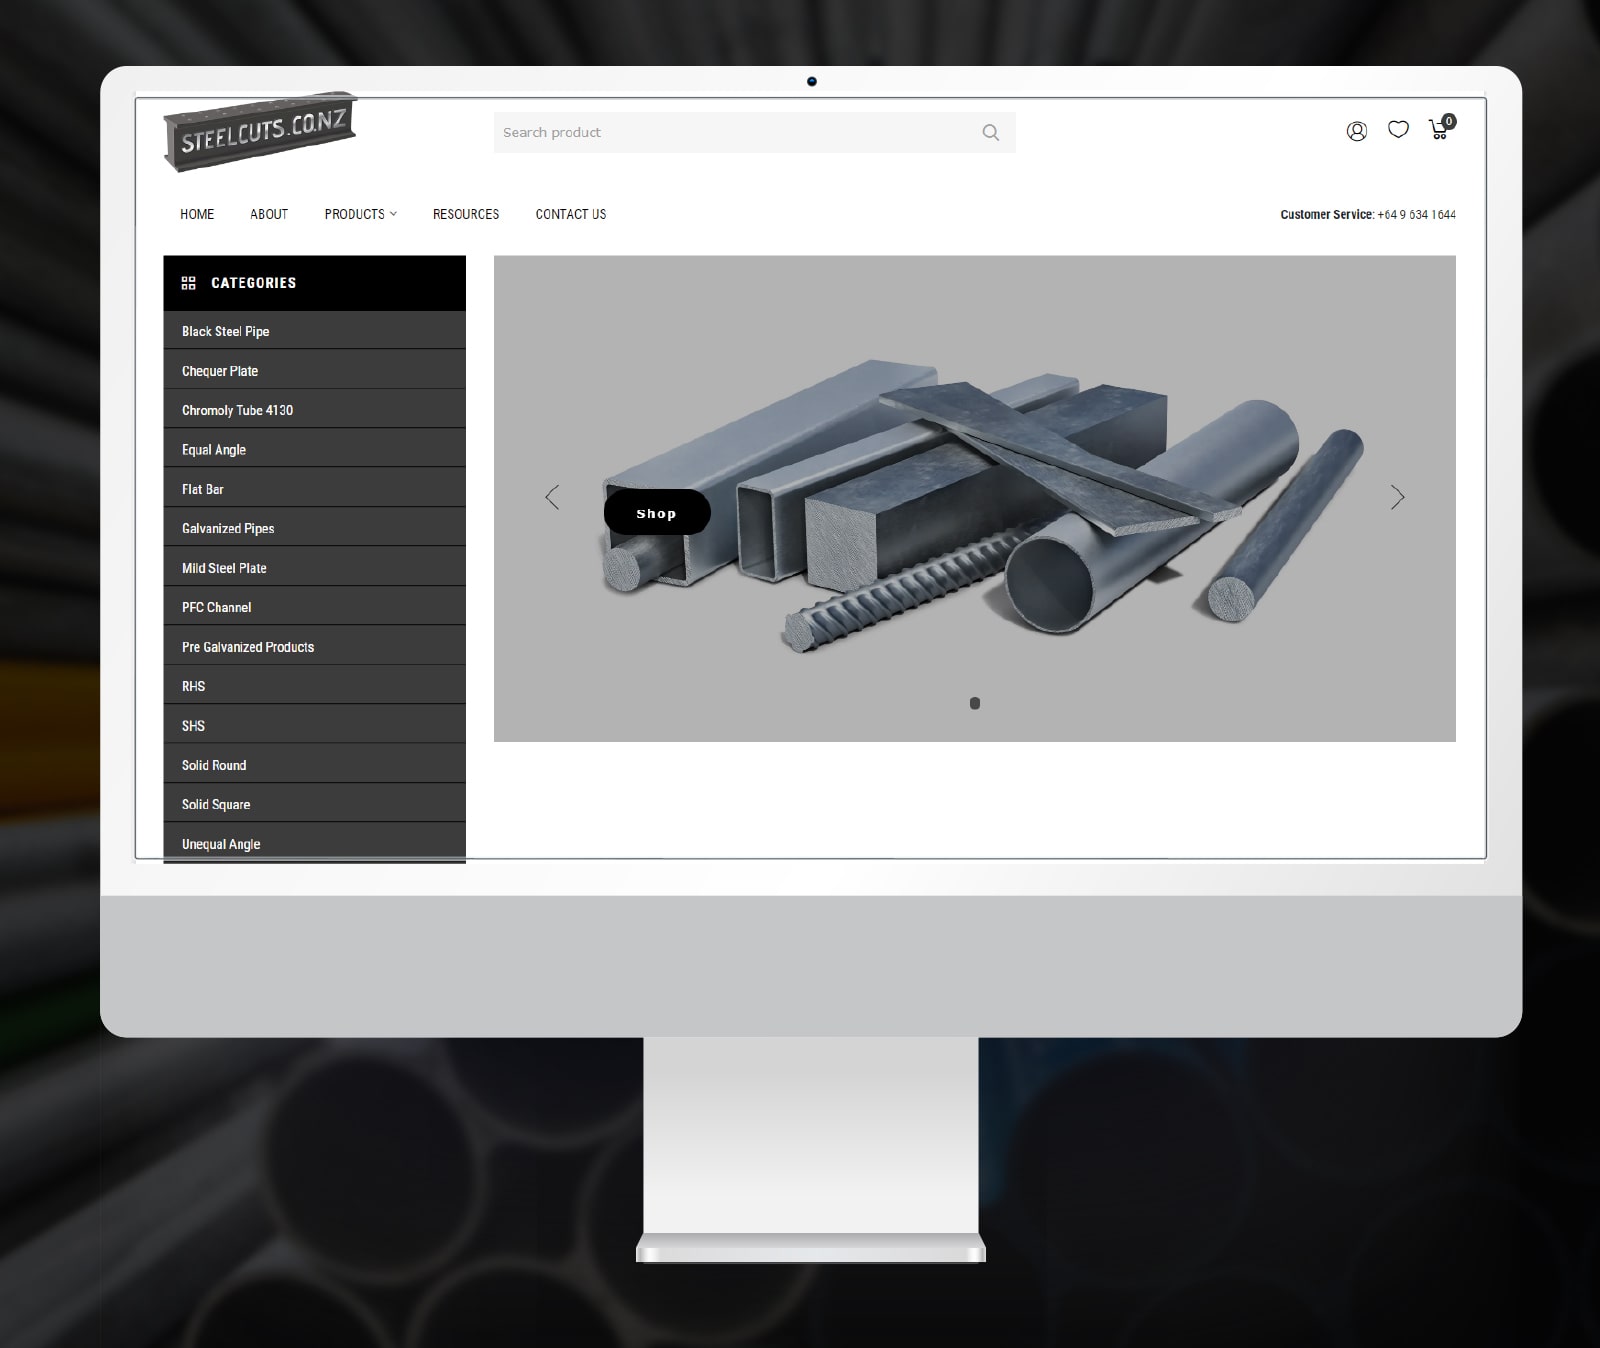Go to the About page
The image size is (1600, 1348).
(269, 214)
